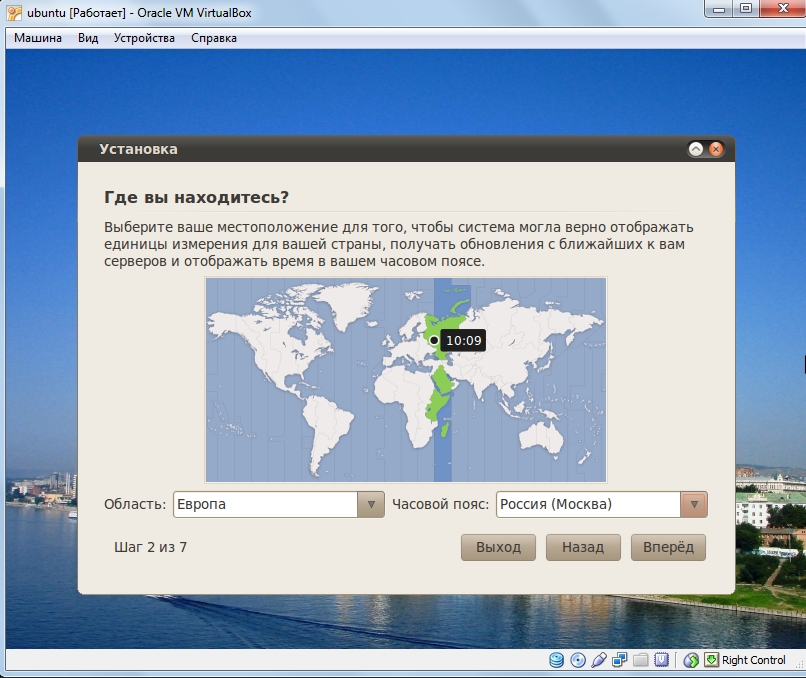
Task: Expand the Часовой пояс dropdown arrow
Action: [694, 504]
